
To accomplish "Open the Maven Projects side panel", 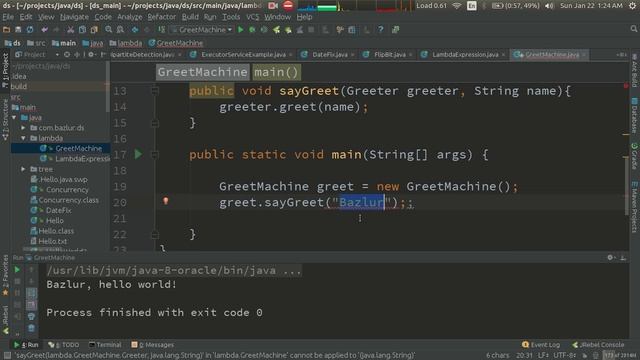I will (x=634, y=207).
